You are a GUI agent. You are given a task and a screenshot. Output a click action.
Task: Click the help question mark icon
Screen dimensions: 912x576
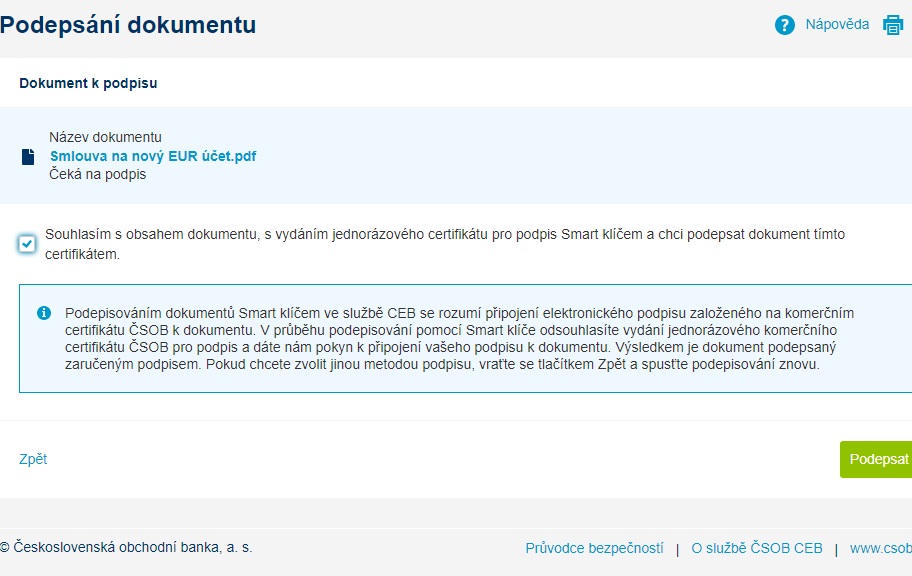[x=785, y=25]
